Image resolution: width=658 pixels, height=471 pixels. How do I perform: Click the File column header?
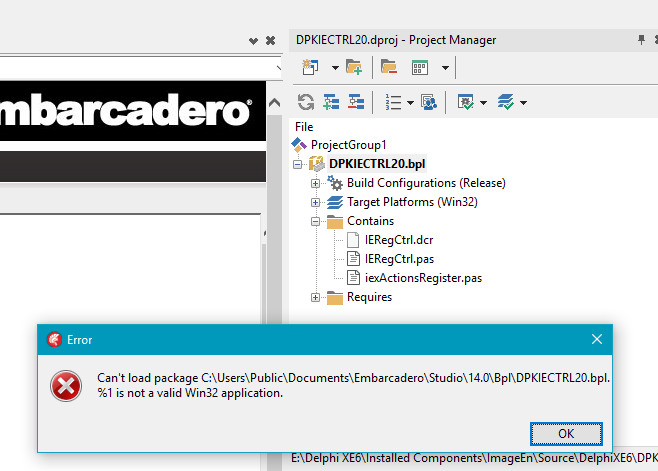click(304, 127)
